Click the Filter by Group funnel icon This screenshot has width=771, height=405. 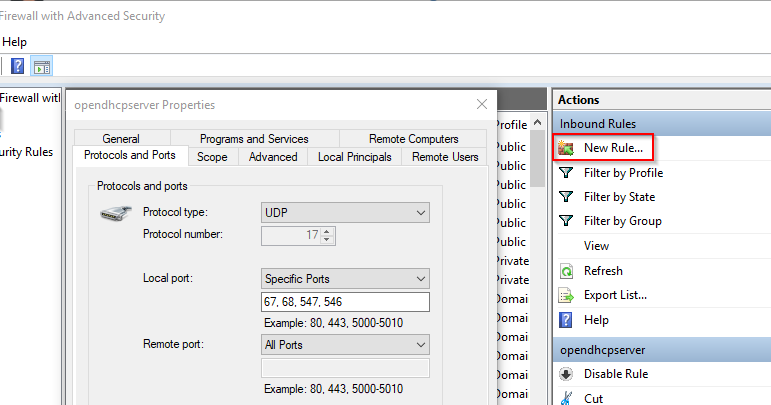[x=566, y=221]
